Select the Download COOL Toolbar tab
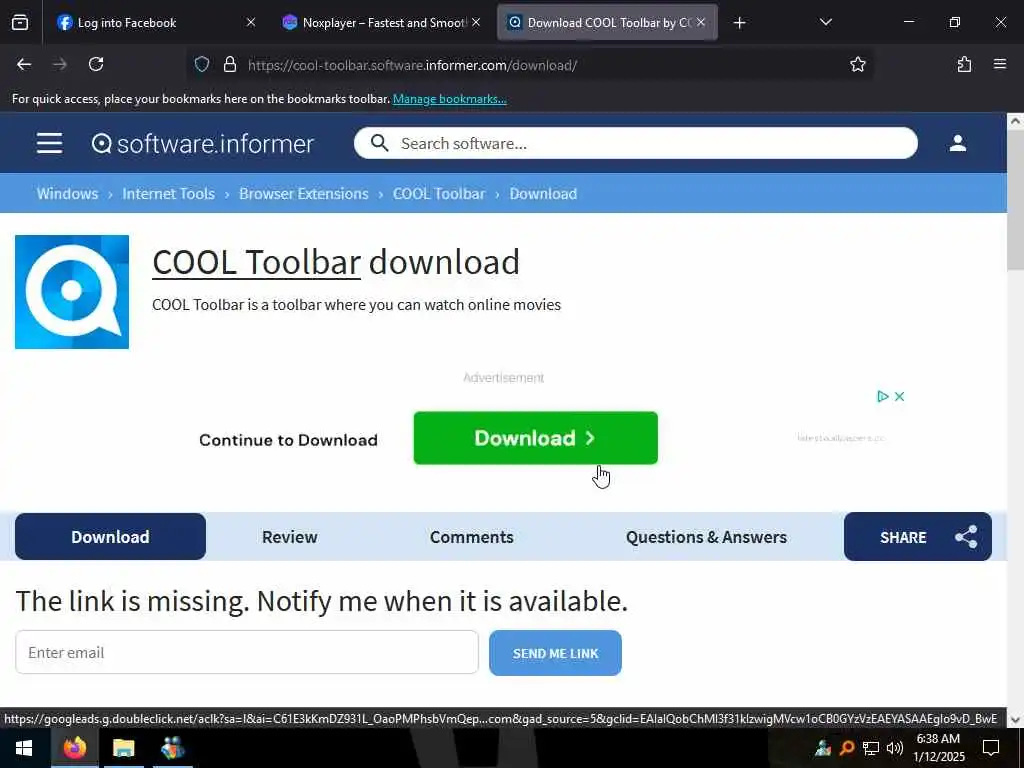1024x768 pixels. coord(607,23)
